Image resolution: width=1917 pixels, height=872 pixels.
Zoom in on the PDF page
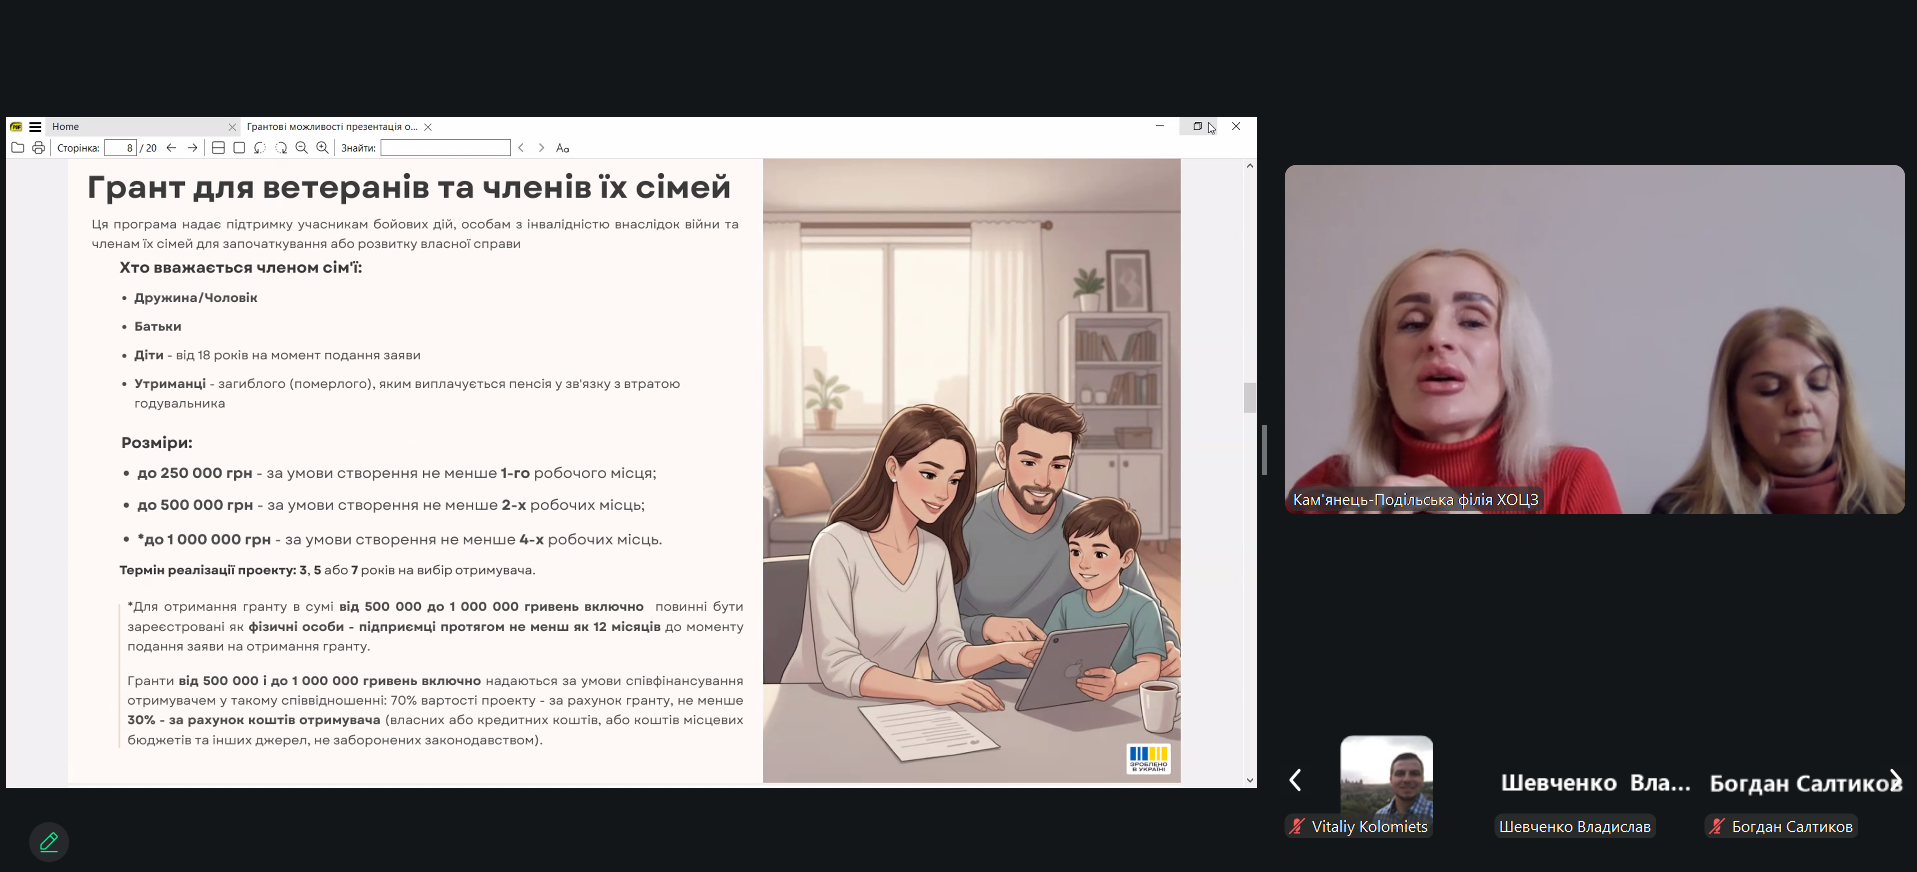pyautogui.click(x=323, y=148)
